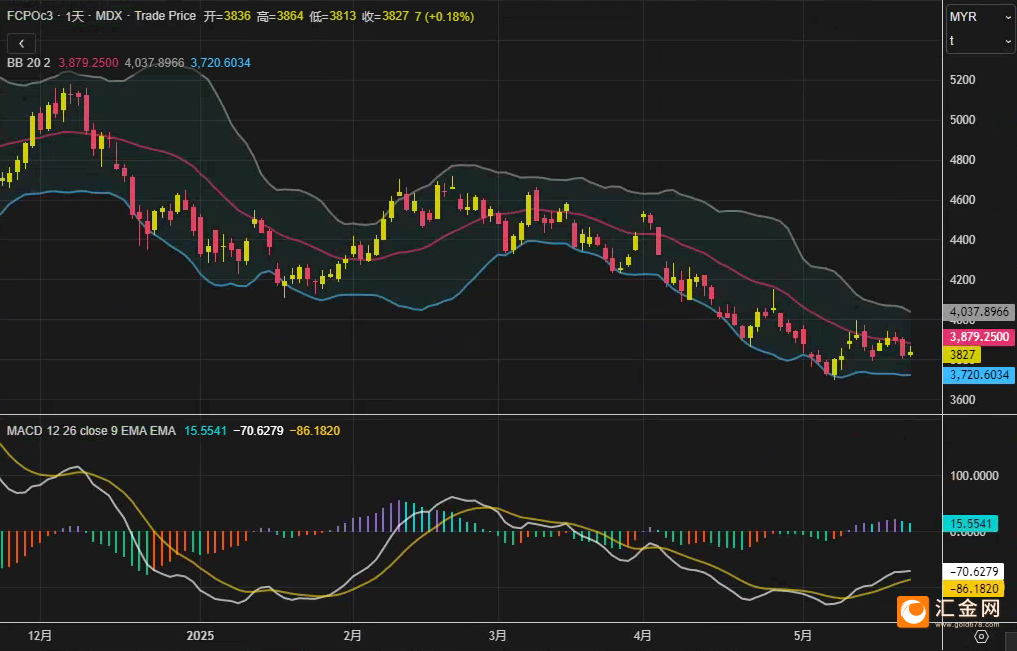Select the BB 20 2 indicator legend
Image resolution: width=1017 pixels, height=651 pixels.
[29, 63]
